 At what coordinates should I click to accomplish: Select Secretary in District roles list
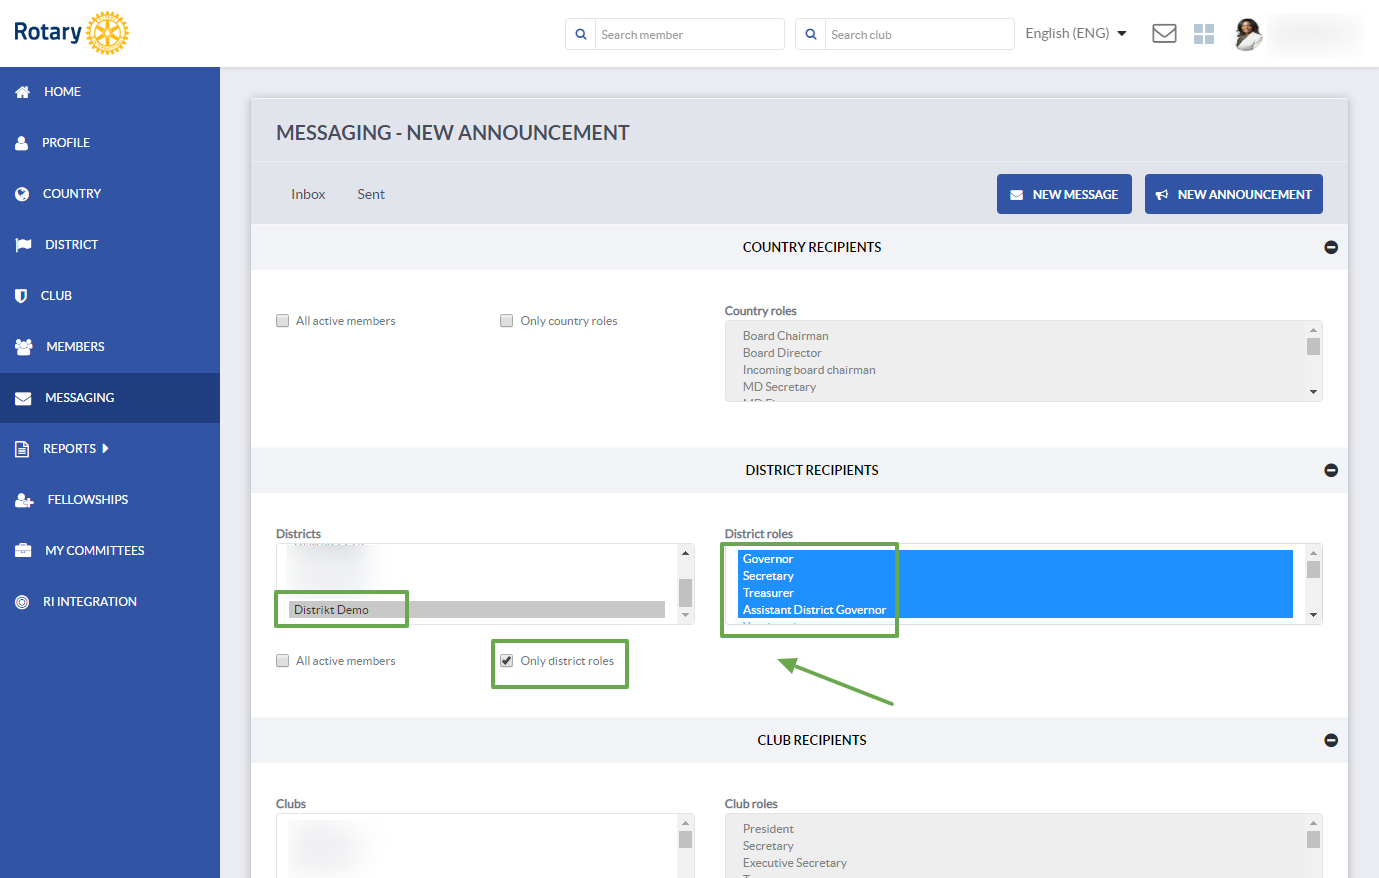(1016, 576)
